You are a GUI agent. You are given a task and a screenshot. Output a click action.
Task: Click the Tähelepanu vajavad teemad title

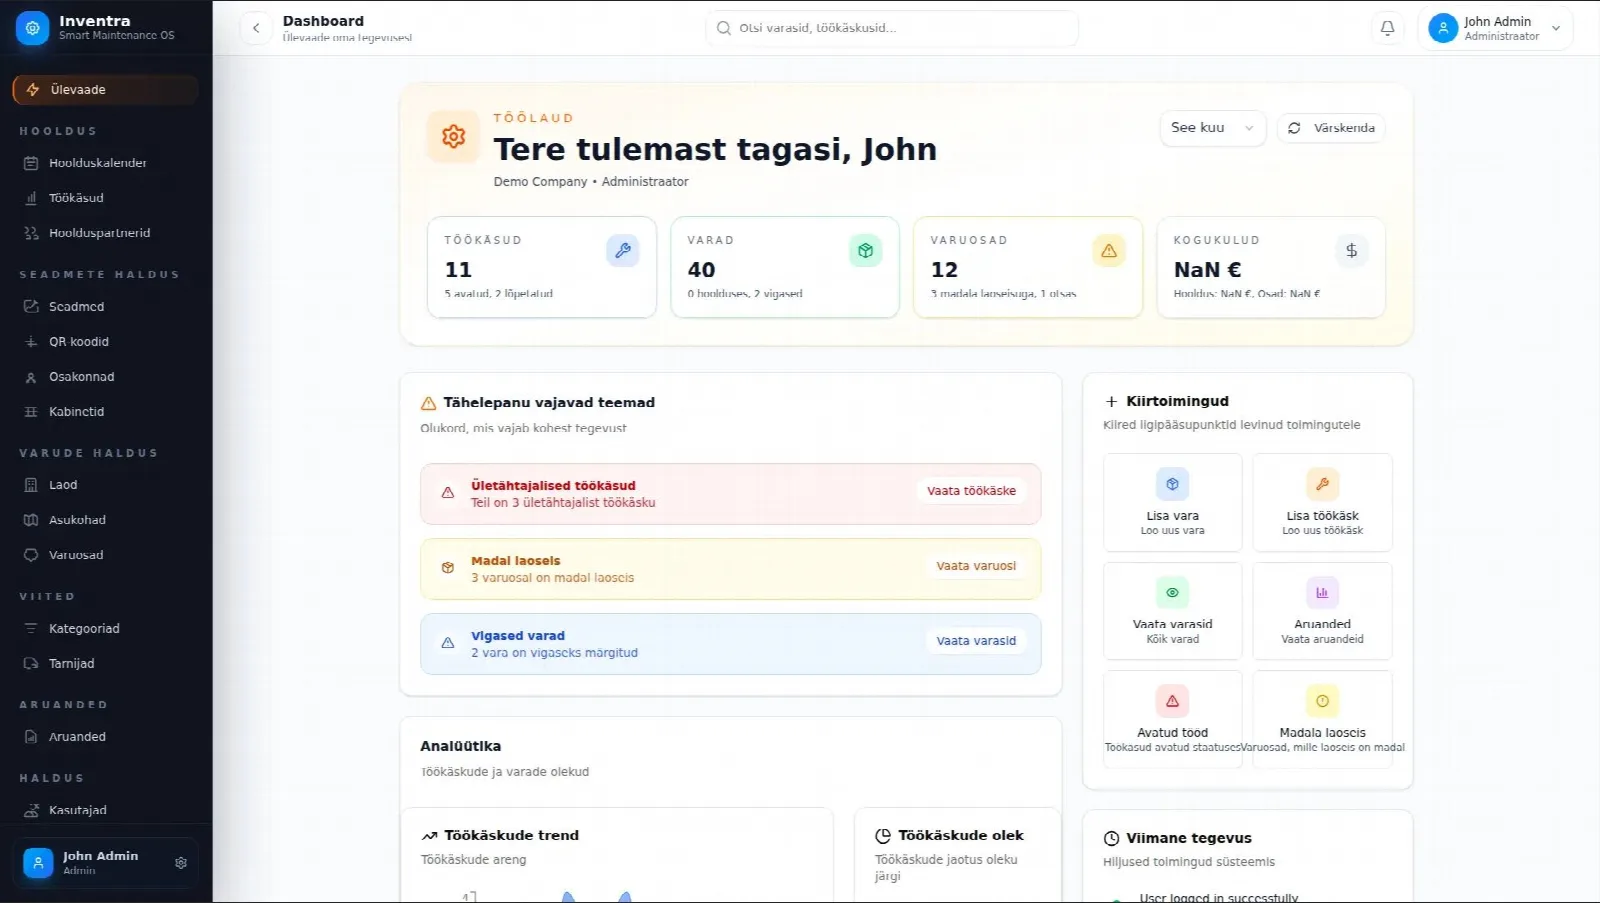point(549,403)
